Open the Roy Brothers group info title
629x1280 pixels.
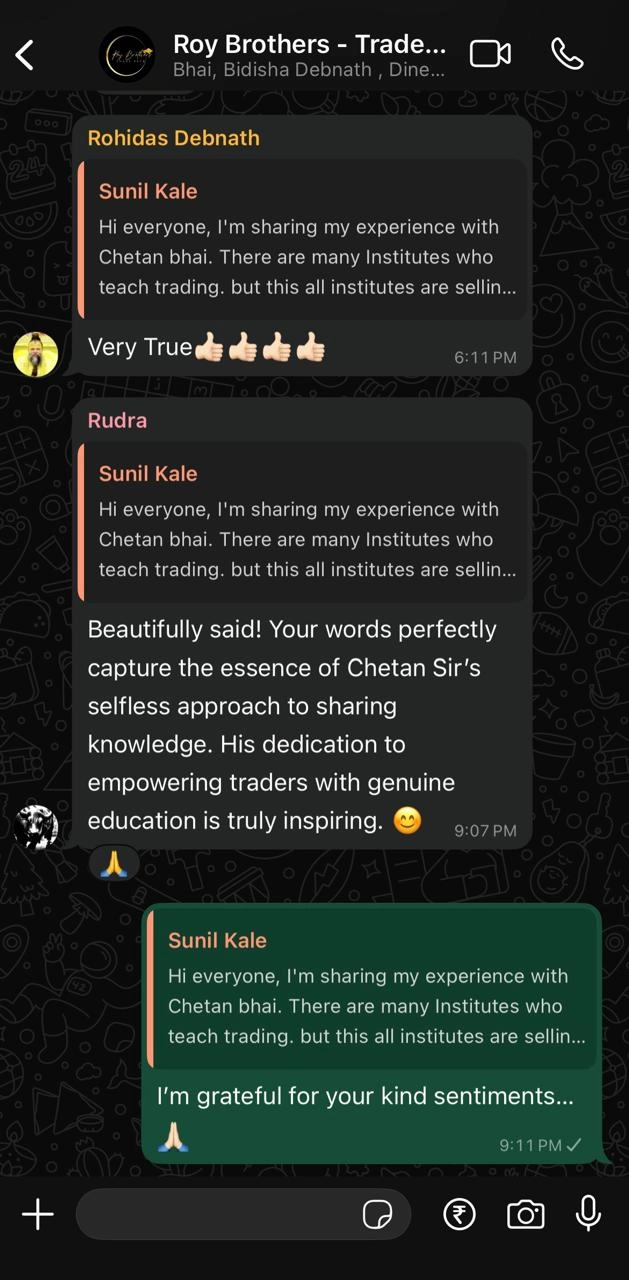[309, 44]
